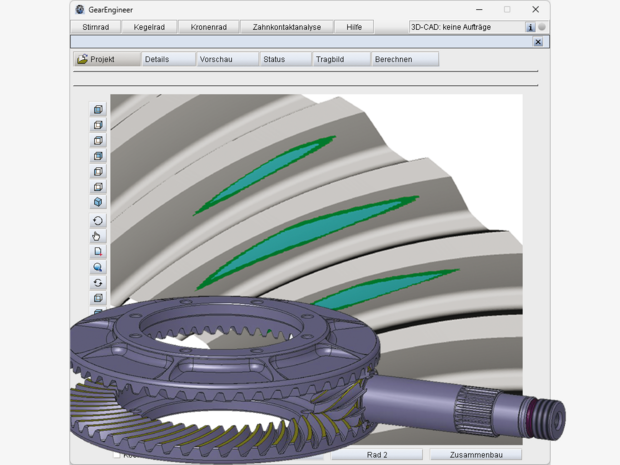Choose the magnifying glass zoom tool
This screenshot has height=465, width=620.
pyautogui.click(x=98, y=268)
